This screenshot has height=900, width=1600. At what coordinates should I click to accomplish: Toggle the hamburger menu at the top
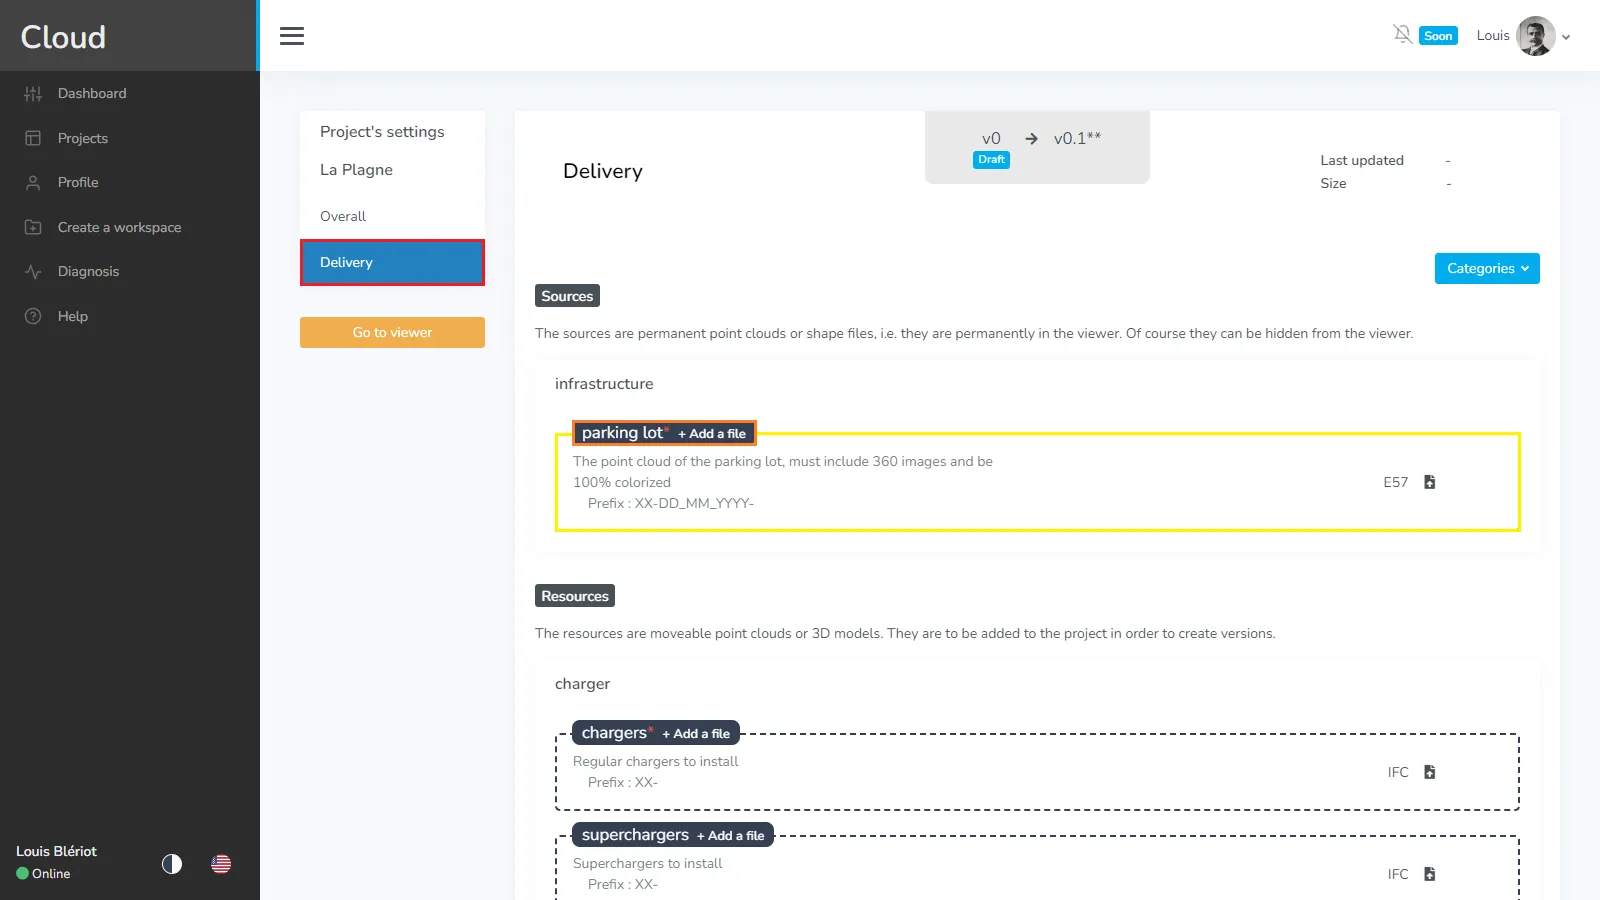(291, 35)
